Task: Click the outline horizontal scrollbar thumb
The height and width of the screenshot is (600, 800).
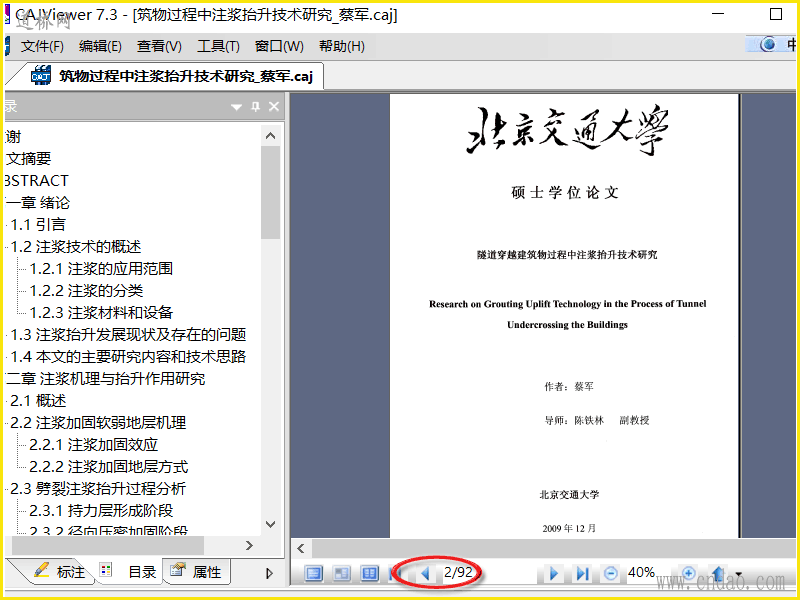Action: pyautogui.click(x=107, y=545)
